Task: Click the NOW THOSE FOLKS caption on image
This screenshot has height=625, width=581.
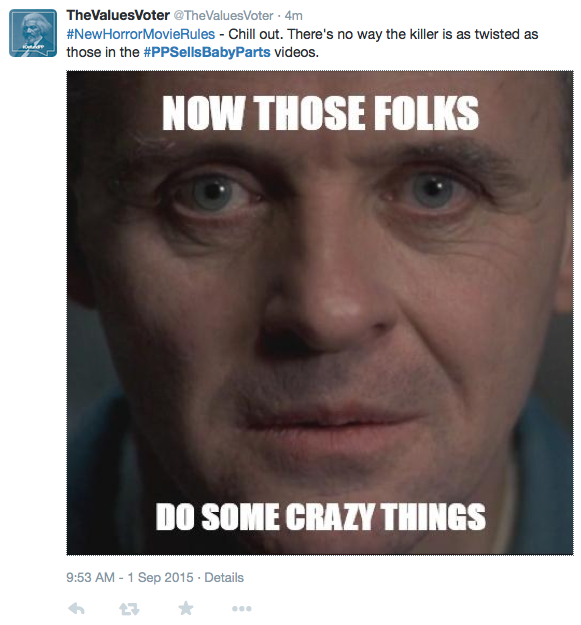Action: coord(320,113)
